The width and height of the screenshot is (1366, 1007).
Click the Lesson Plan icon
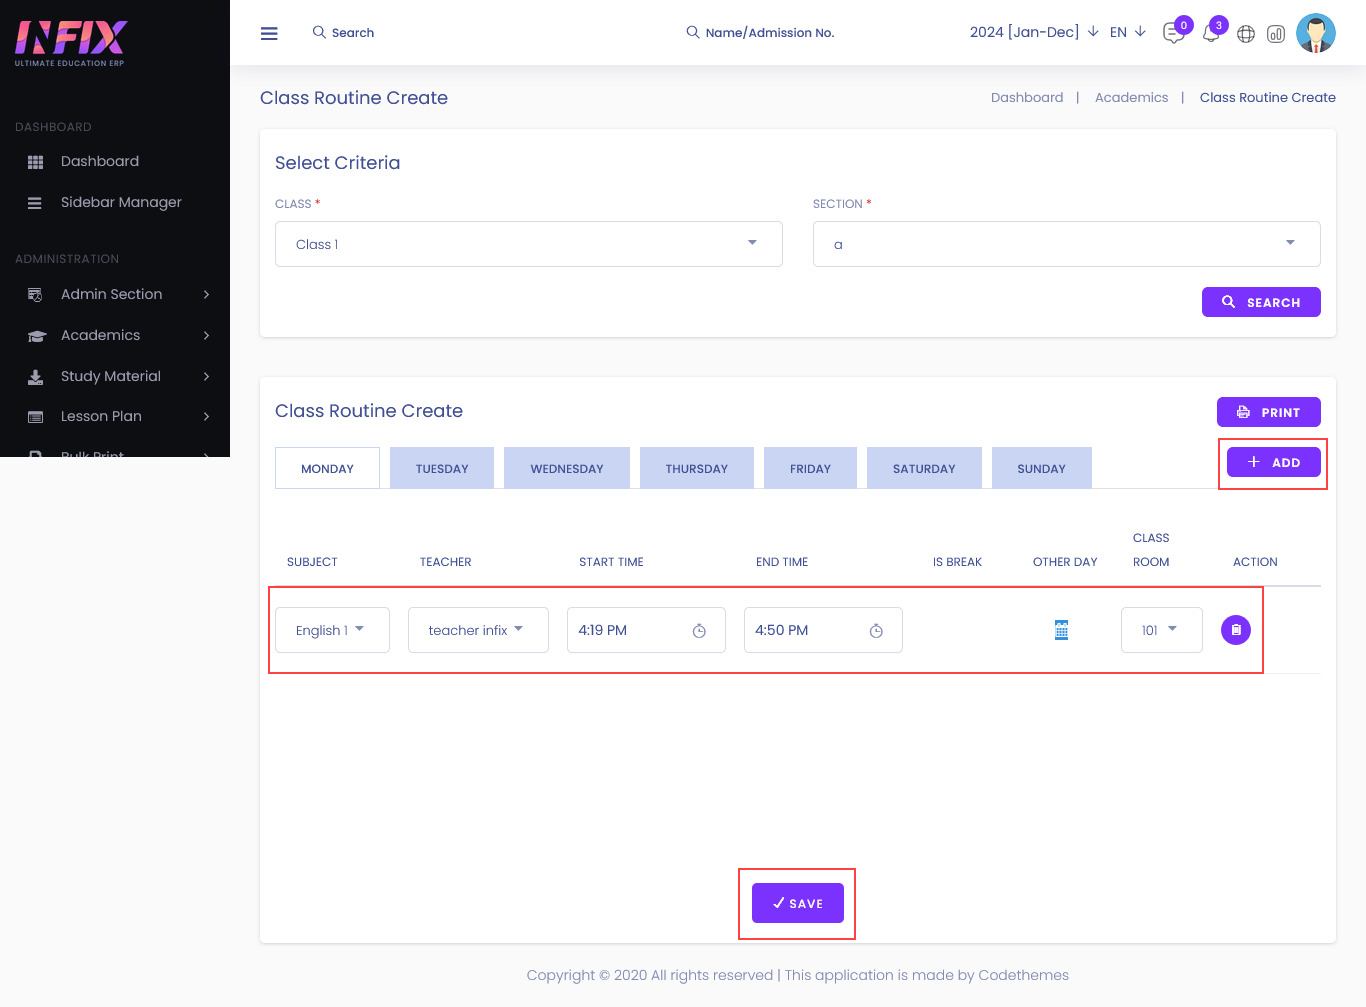pyautogui.click(x=35, y=417)
